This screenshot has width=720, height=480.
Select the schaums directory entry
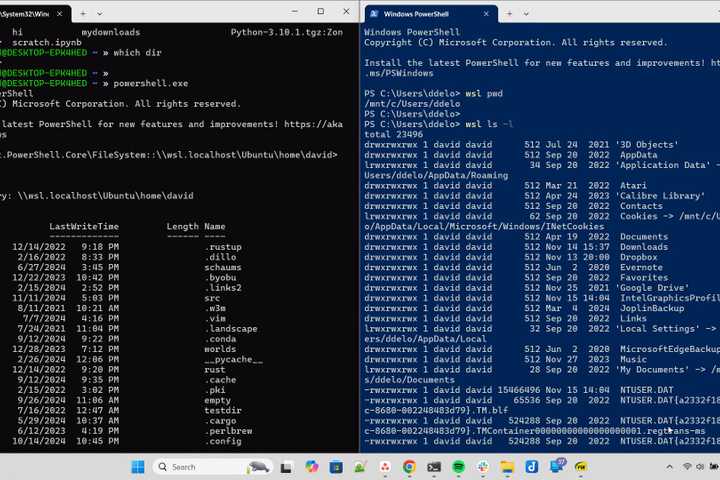[223, 267]
